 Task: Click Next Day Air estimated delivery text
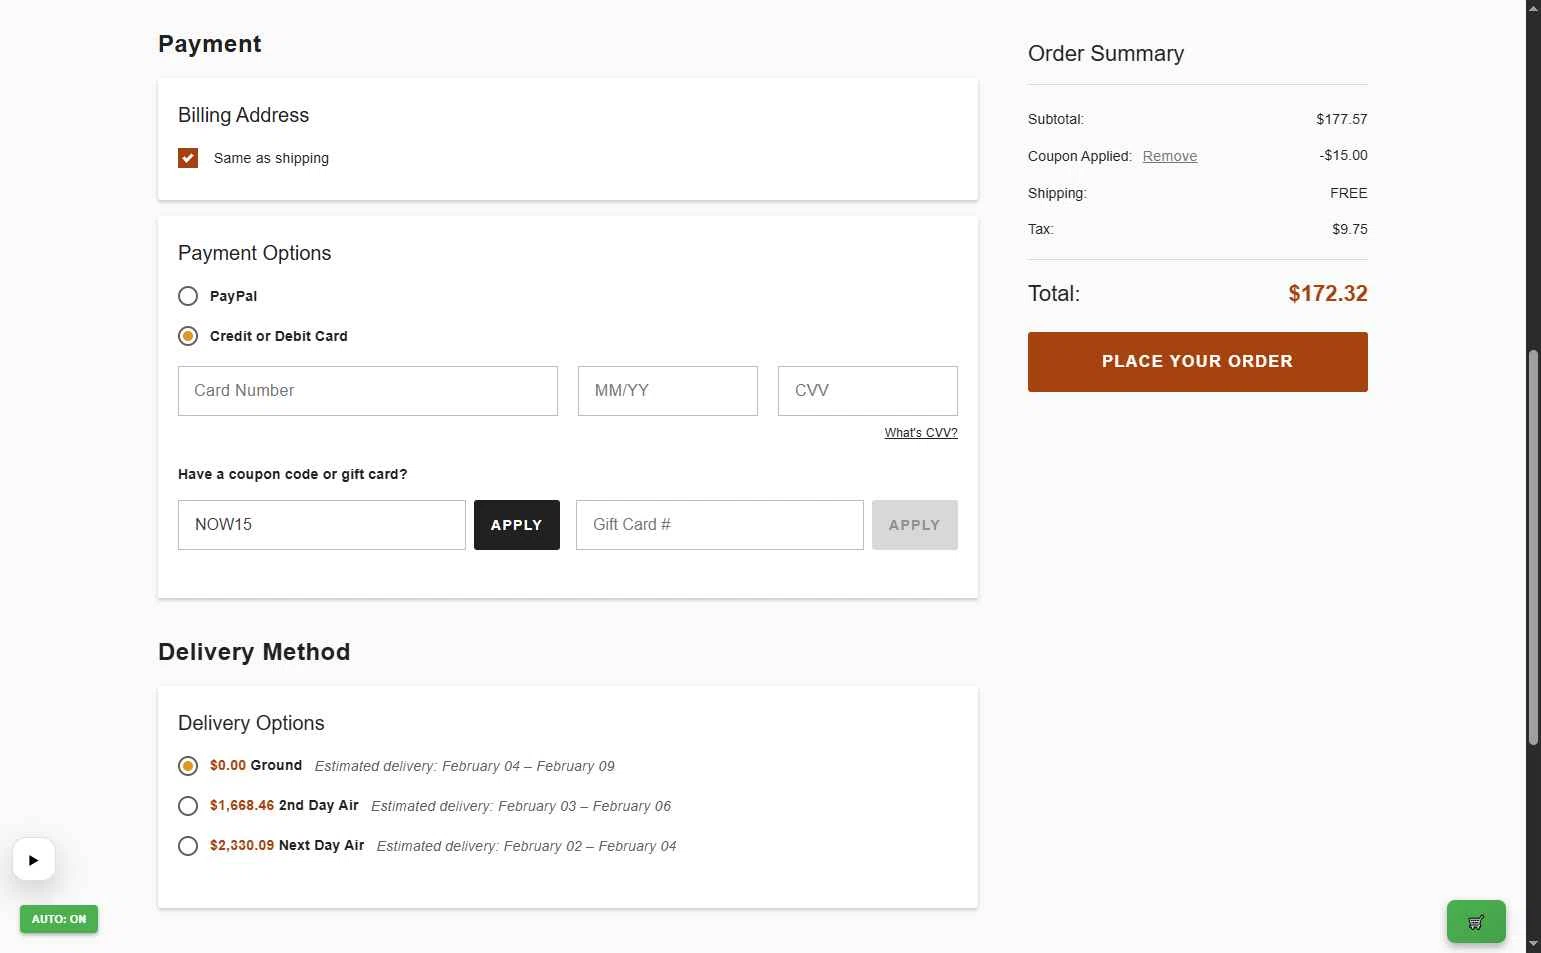coord(527,846)
